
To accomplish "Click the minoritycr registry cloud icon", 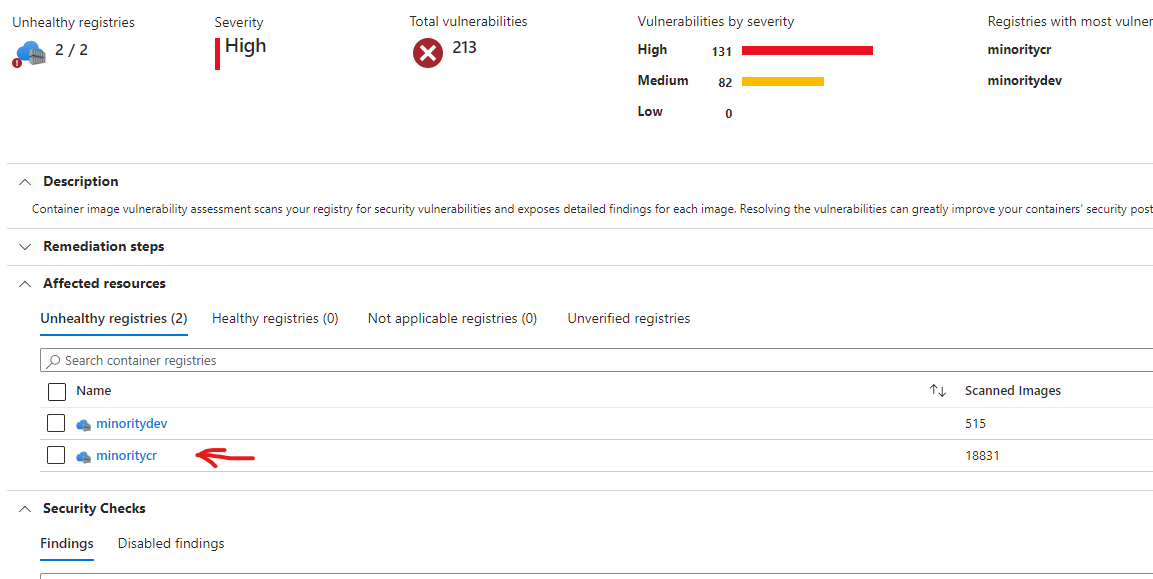I will (x=84, y=456).
